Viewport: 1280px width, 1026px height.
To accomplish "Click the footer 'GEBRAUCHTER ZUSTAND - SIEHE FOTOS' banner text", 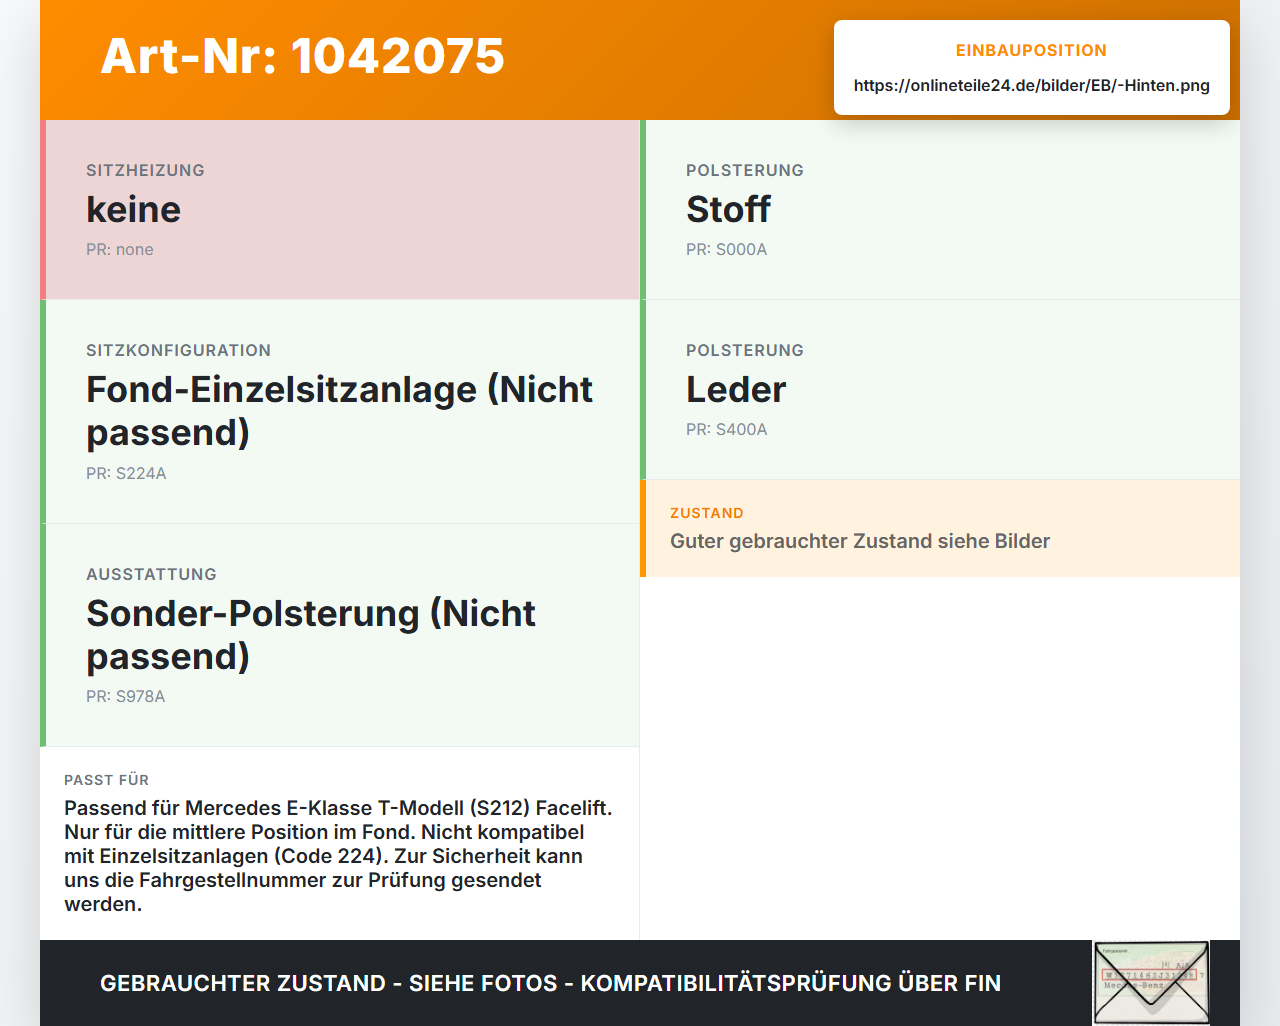I will [550, 983].
